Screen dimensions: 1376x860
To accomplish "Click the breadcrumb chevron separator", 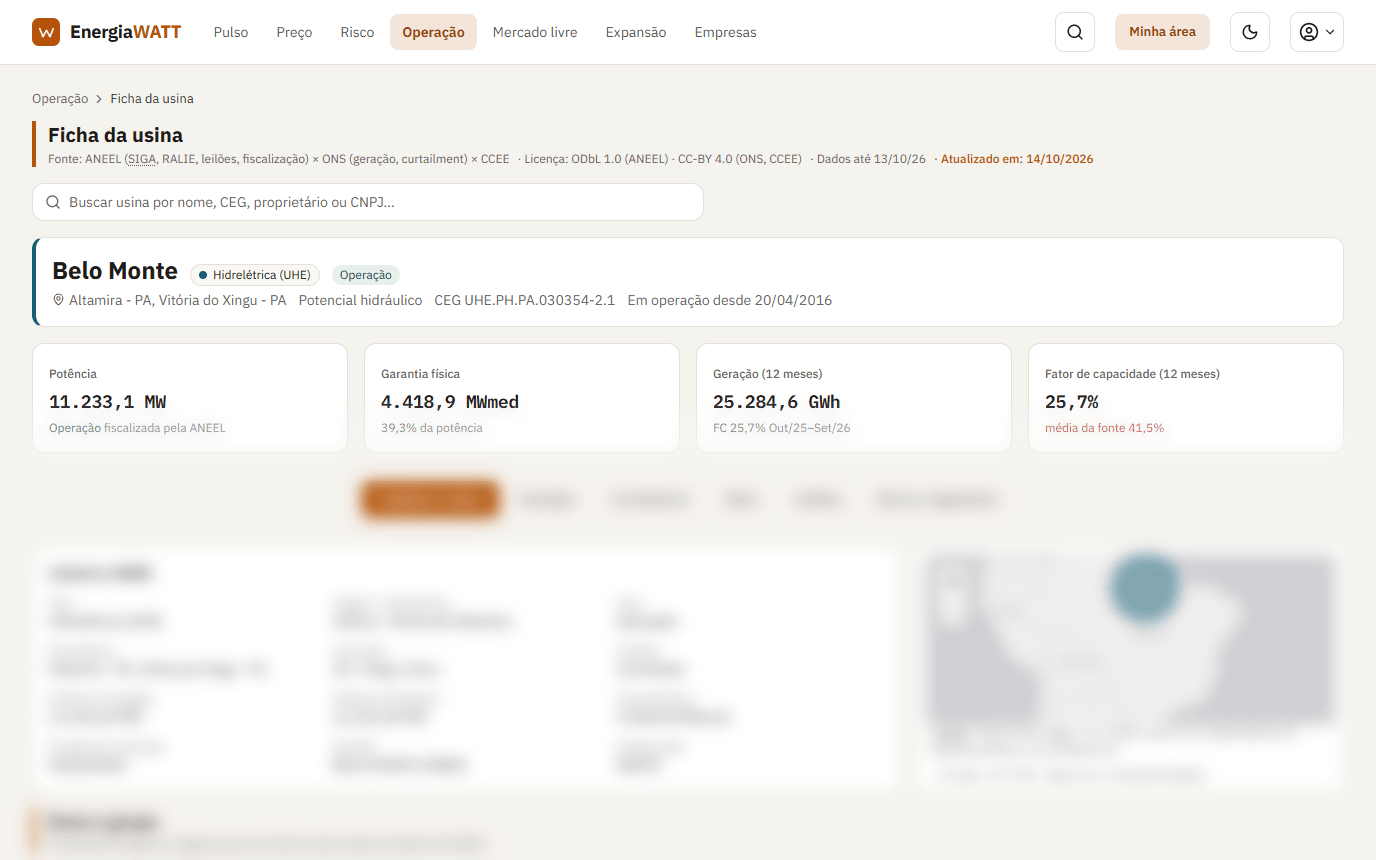I will (x=99, y=99).
